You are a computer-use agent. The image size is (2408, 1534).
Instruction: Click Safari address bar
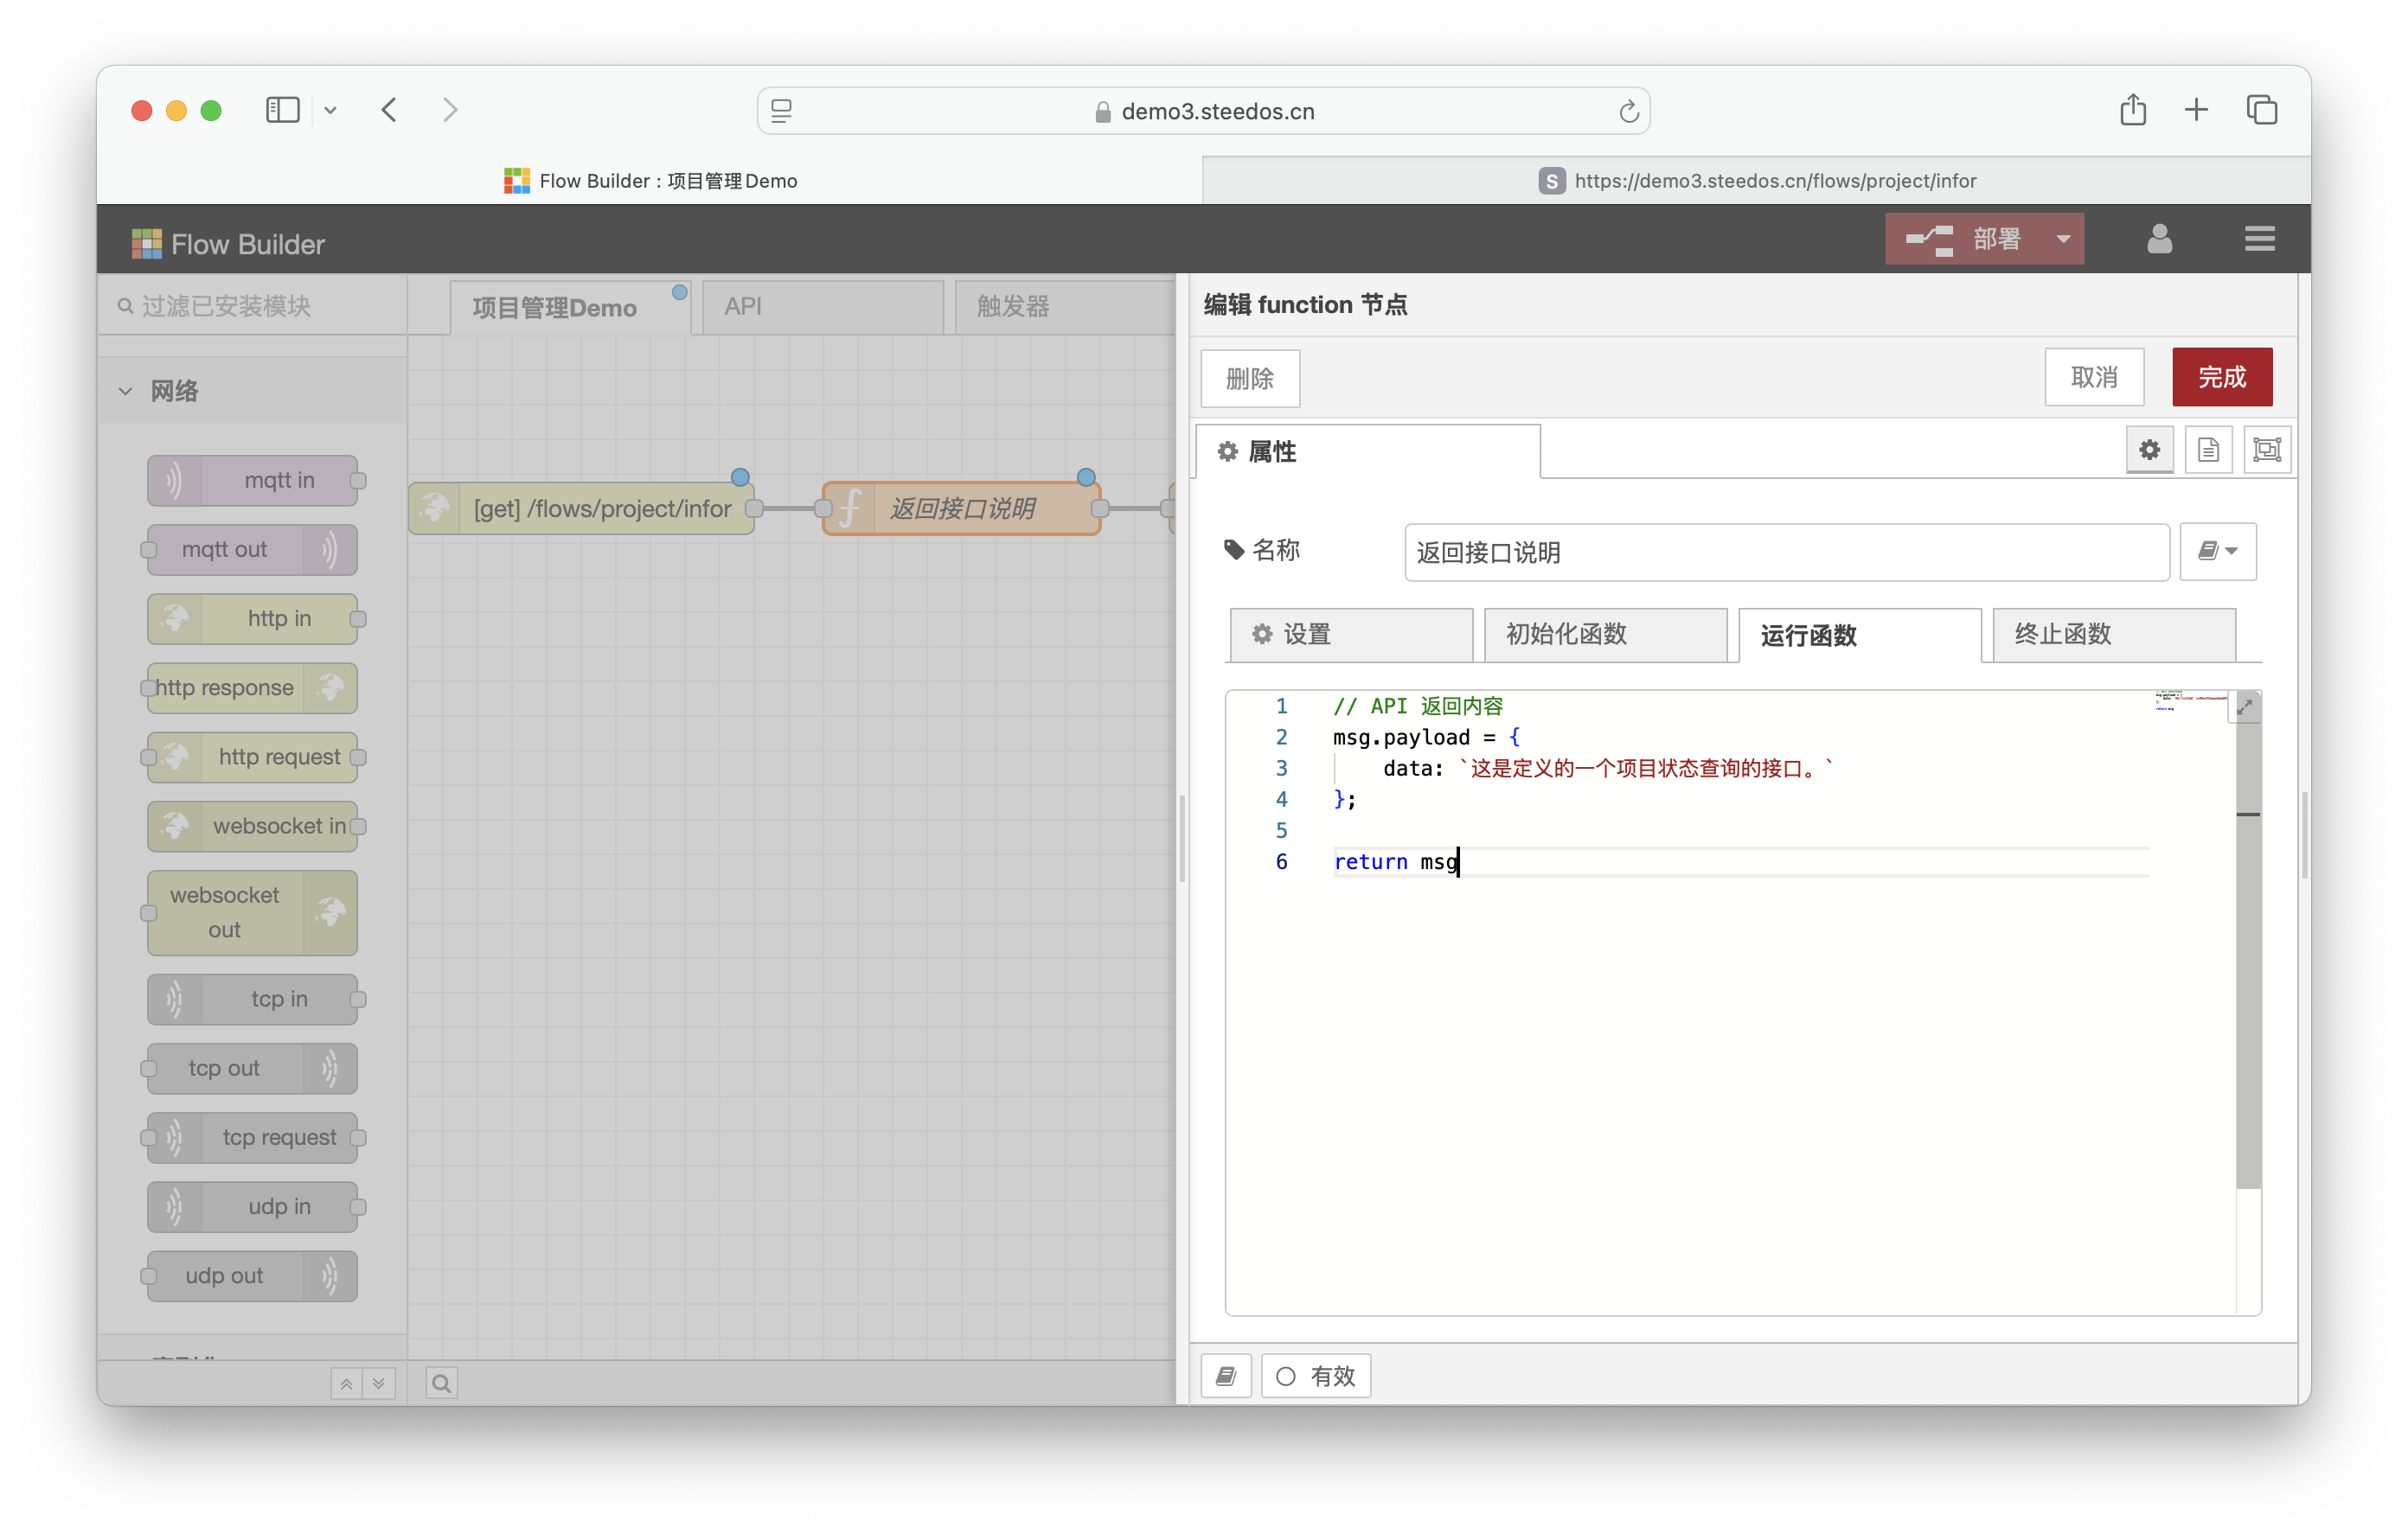tap(1203, 111)
